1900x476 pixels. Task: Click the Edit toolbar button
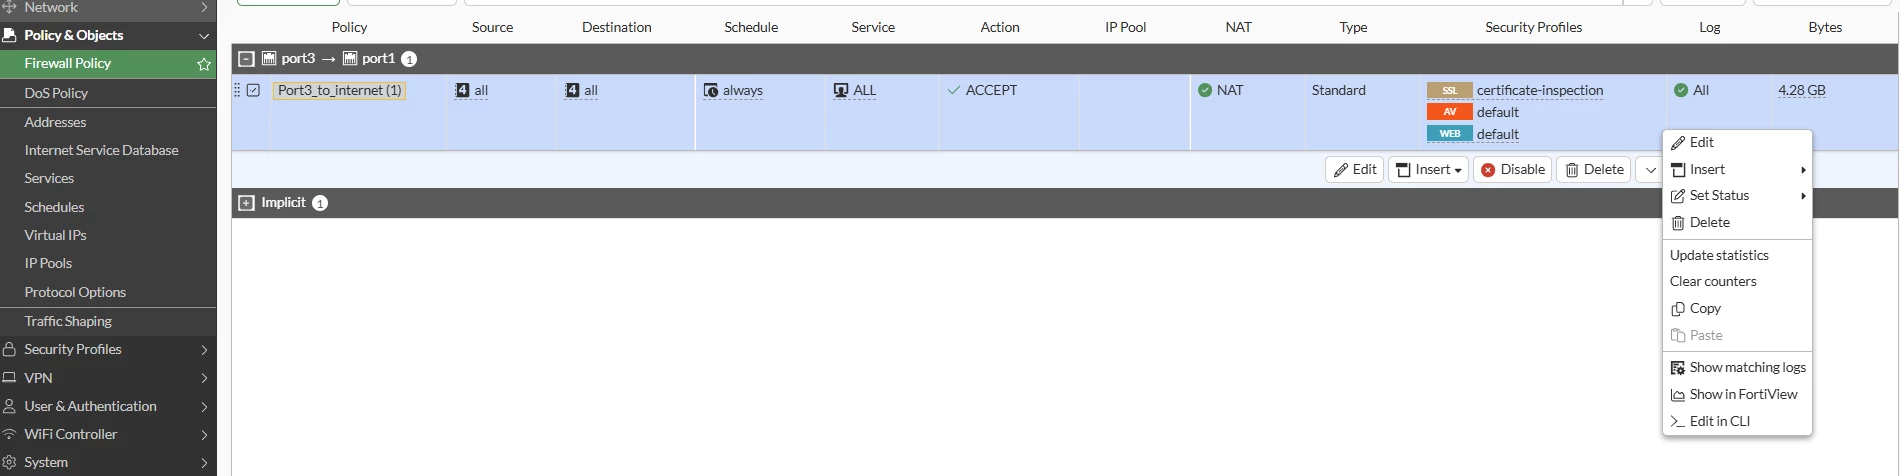[x=1355, y=169]
